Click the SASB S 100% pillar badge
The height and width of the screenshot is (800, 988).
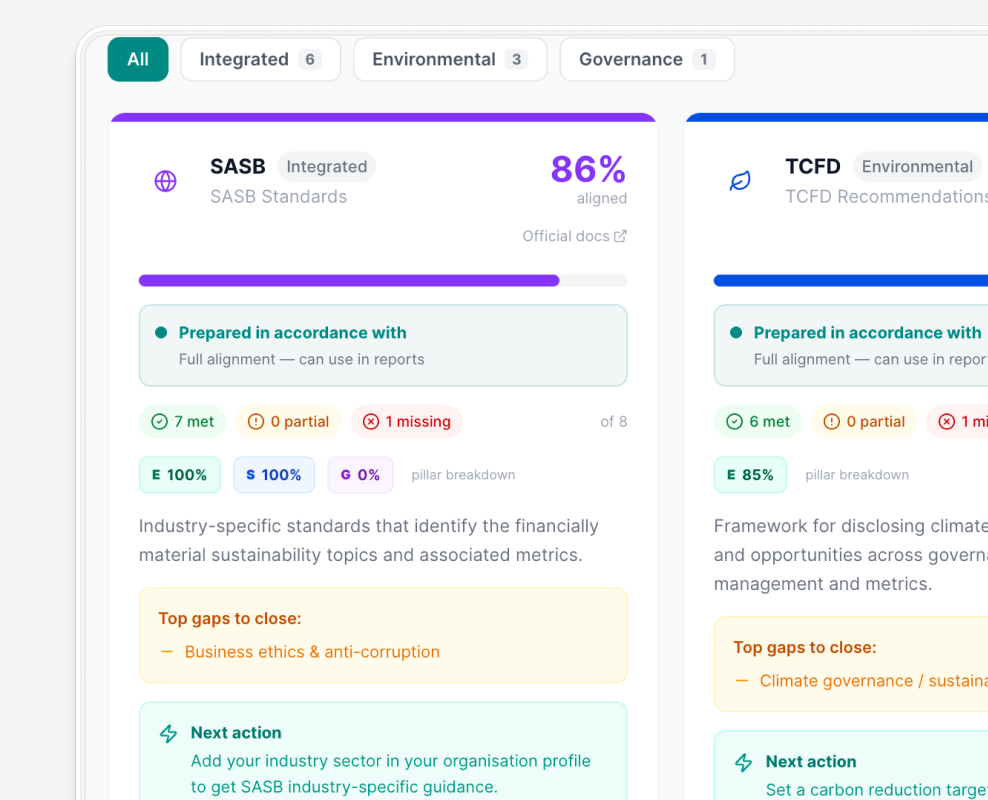click(273, 475)
